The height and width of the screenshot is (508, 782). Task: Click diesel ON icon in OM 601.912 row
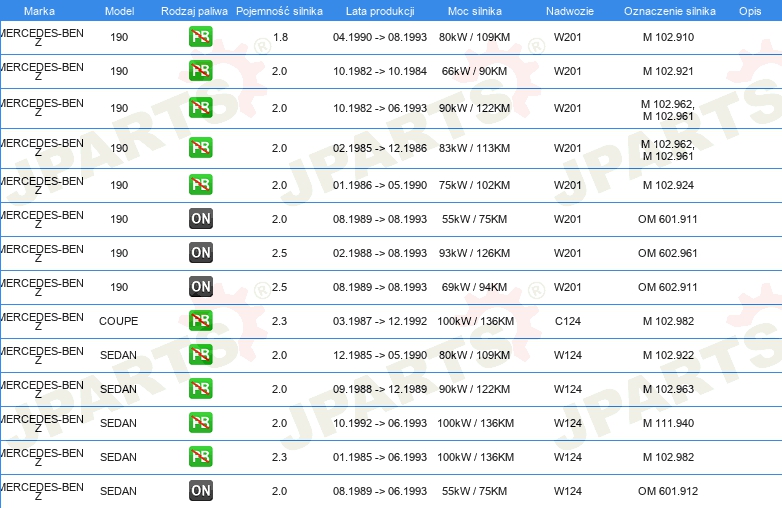tap(200, 491)
